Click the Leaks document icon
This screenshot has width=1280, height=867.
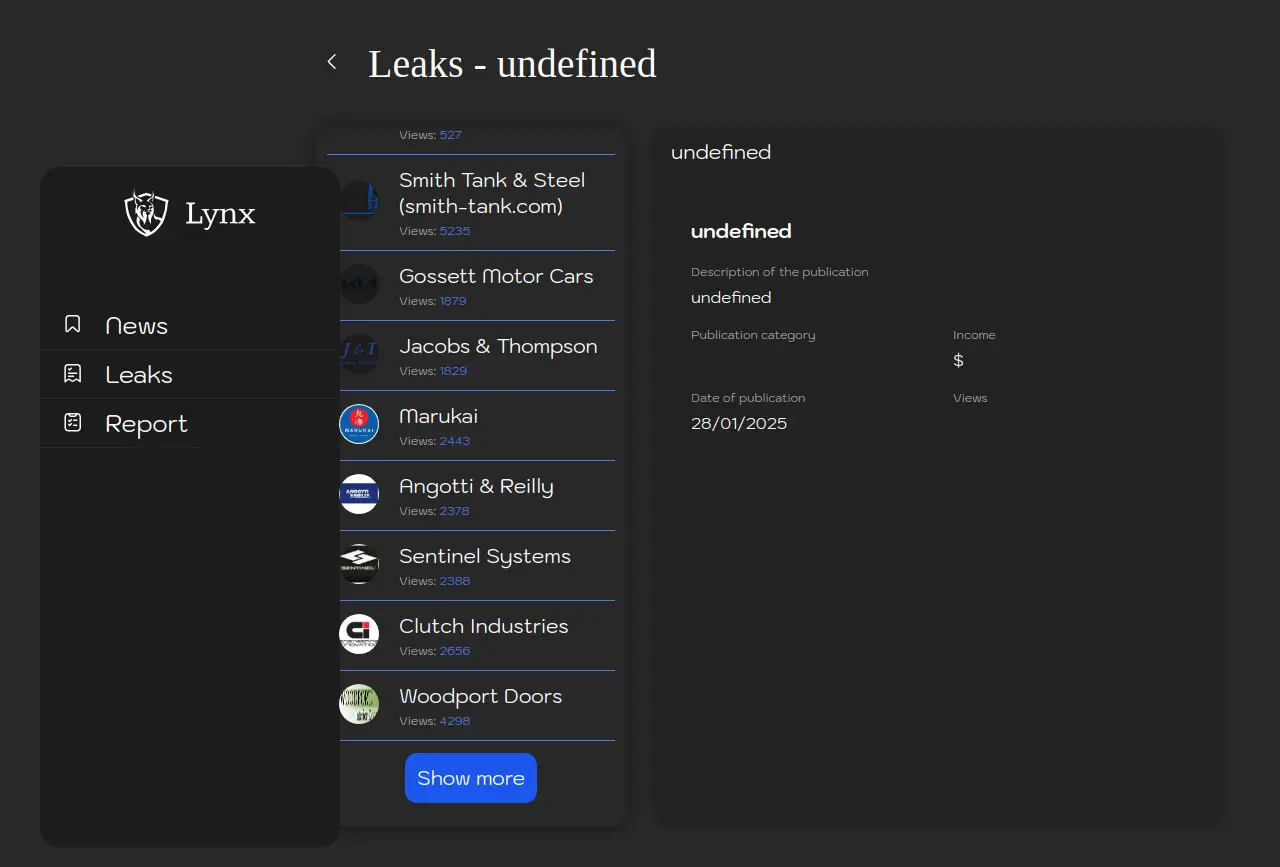tap(72, 374)
